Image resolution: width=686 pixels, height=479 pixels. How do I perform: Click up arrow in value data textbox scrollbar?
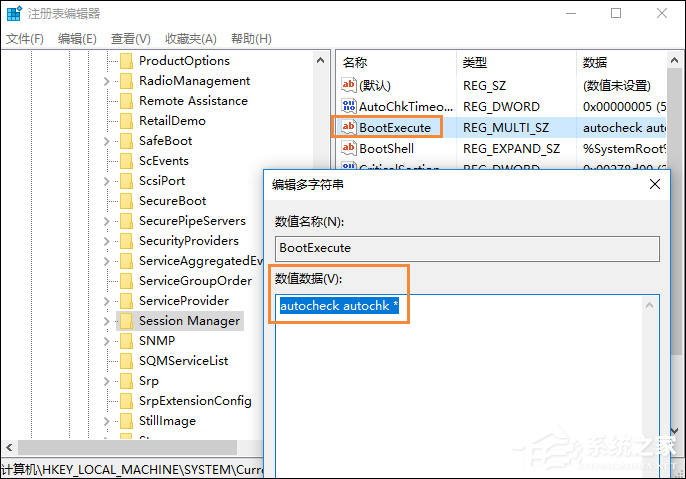[649, 305]
